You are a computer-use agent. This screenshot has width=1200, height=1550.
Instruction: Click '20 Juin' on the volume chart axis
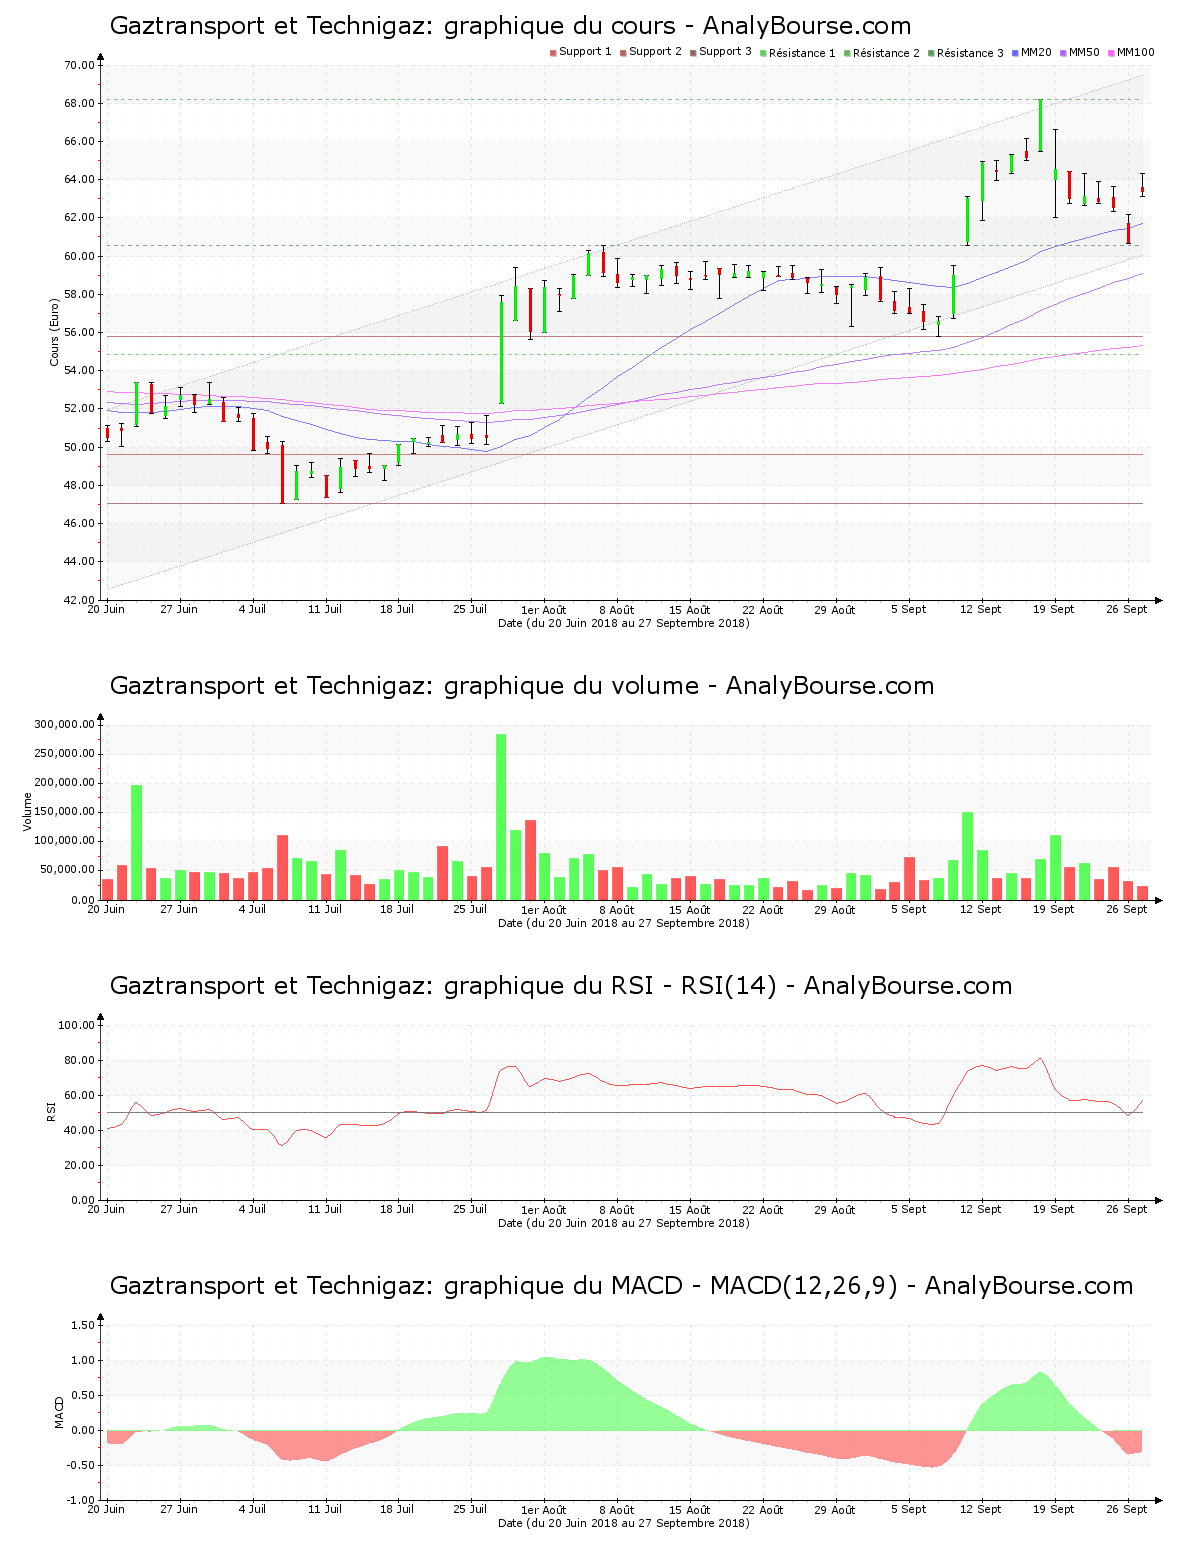click(x=106, y=910)
